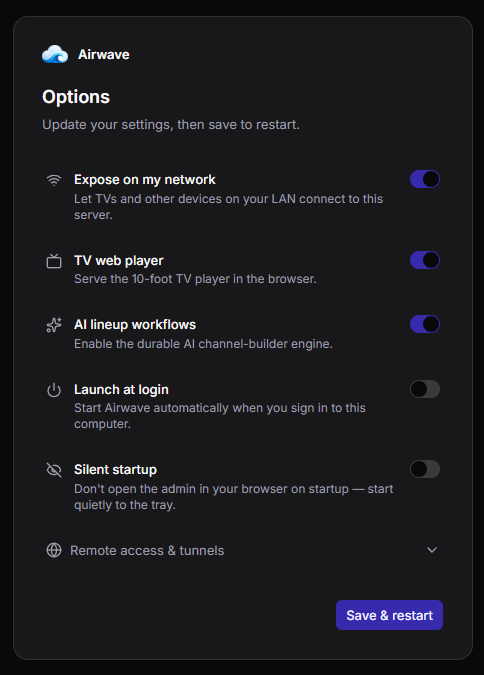
Task: Click the crossed-eye icon beside Silent startup
Action: coord(54,470)
